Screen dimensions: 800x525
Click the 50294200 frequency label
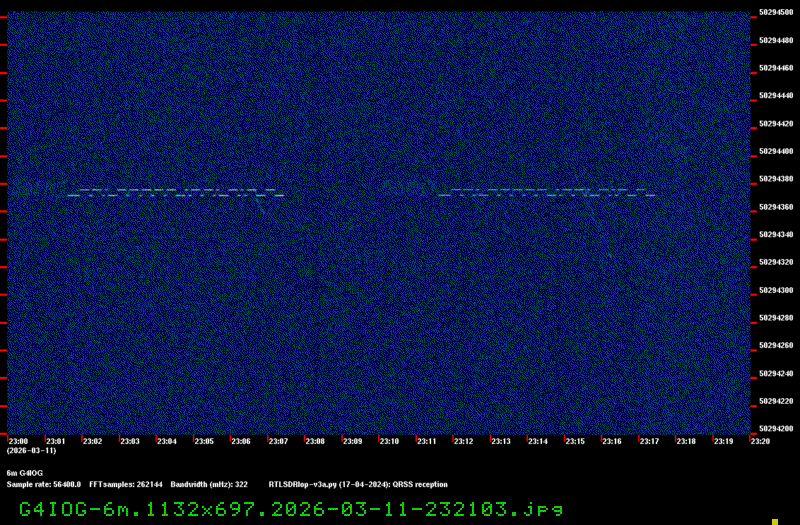pyautogui.click(x=776, y=429)
